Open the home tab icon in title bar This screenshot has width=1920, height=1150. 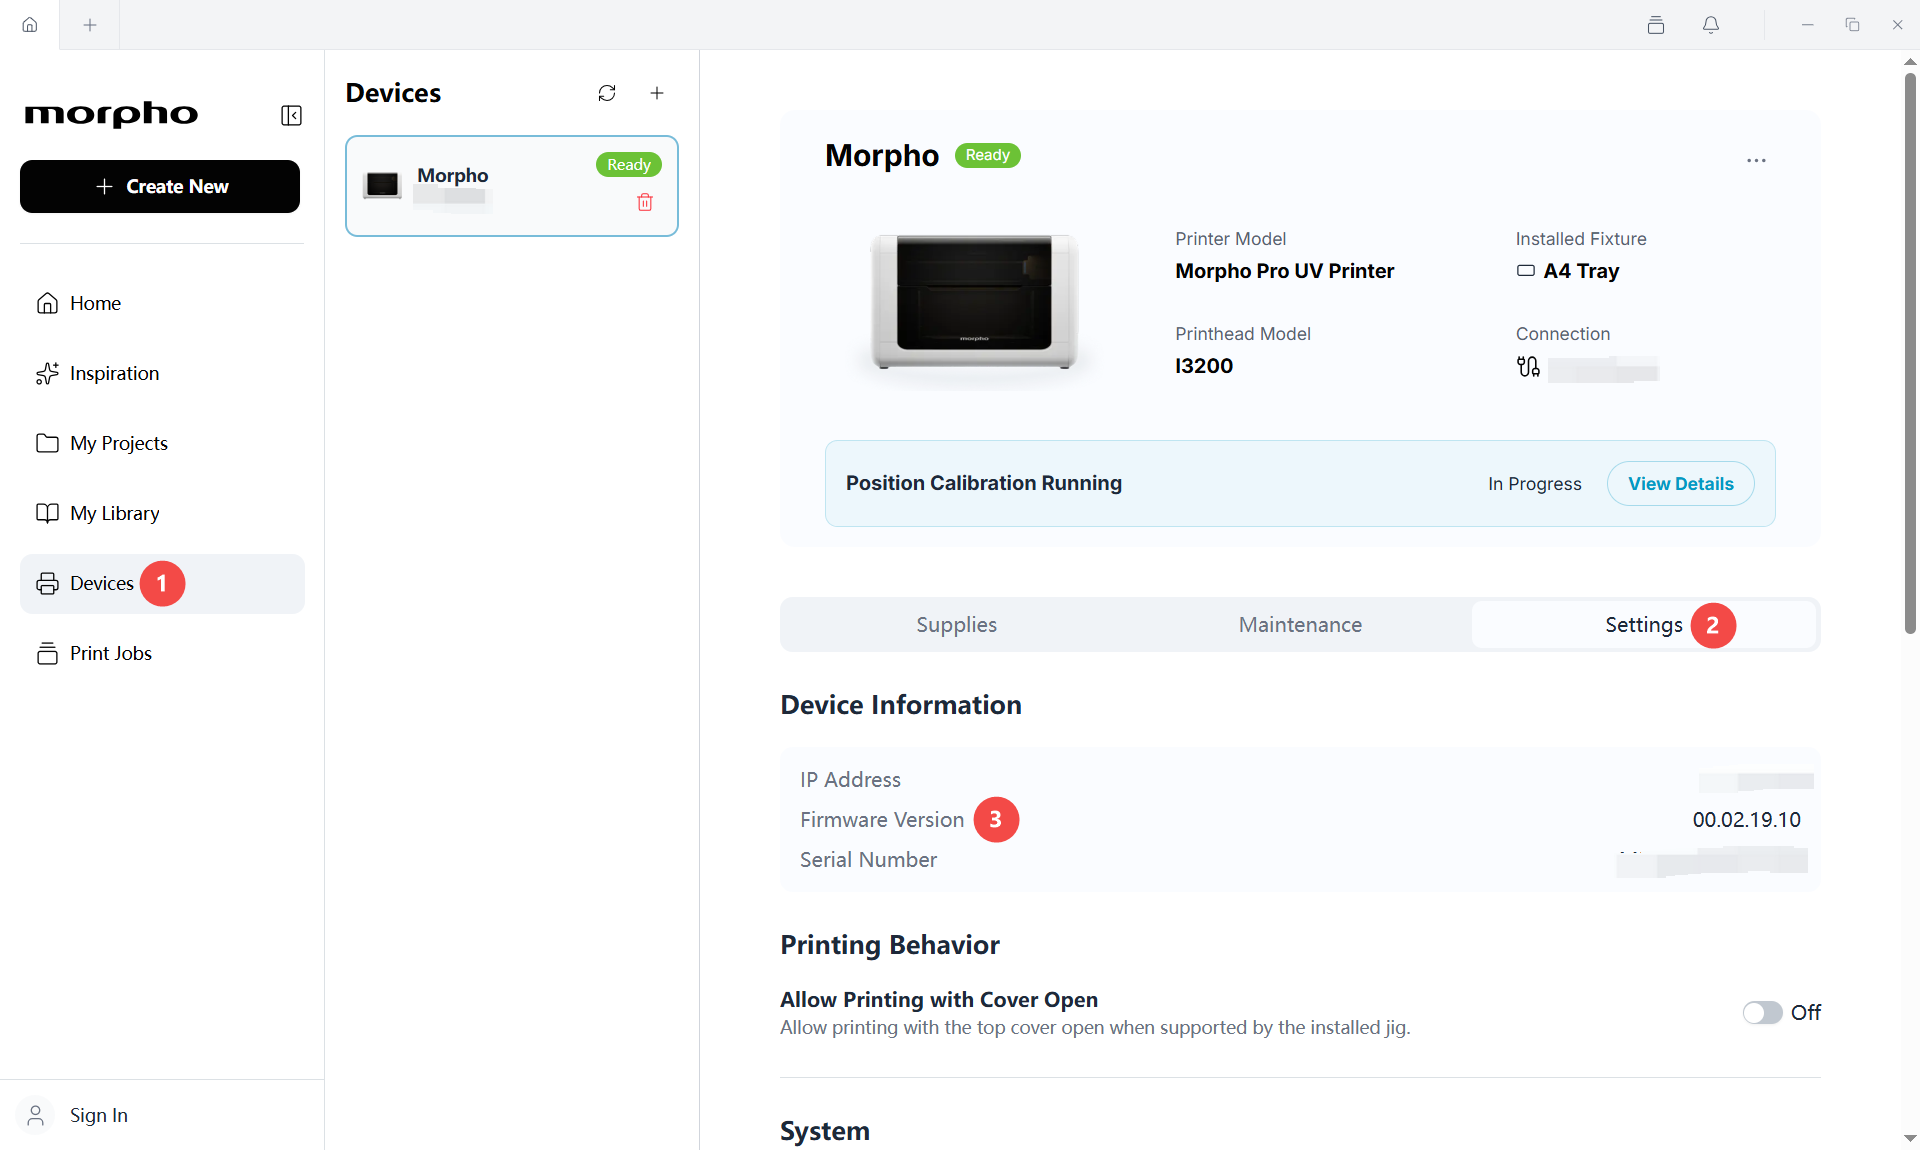(x=30, y=25)
